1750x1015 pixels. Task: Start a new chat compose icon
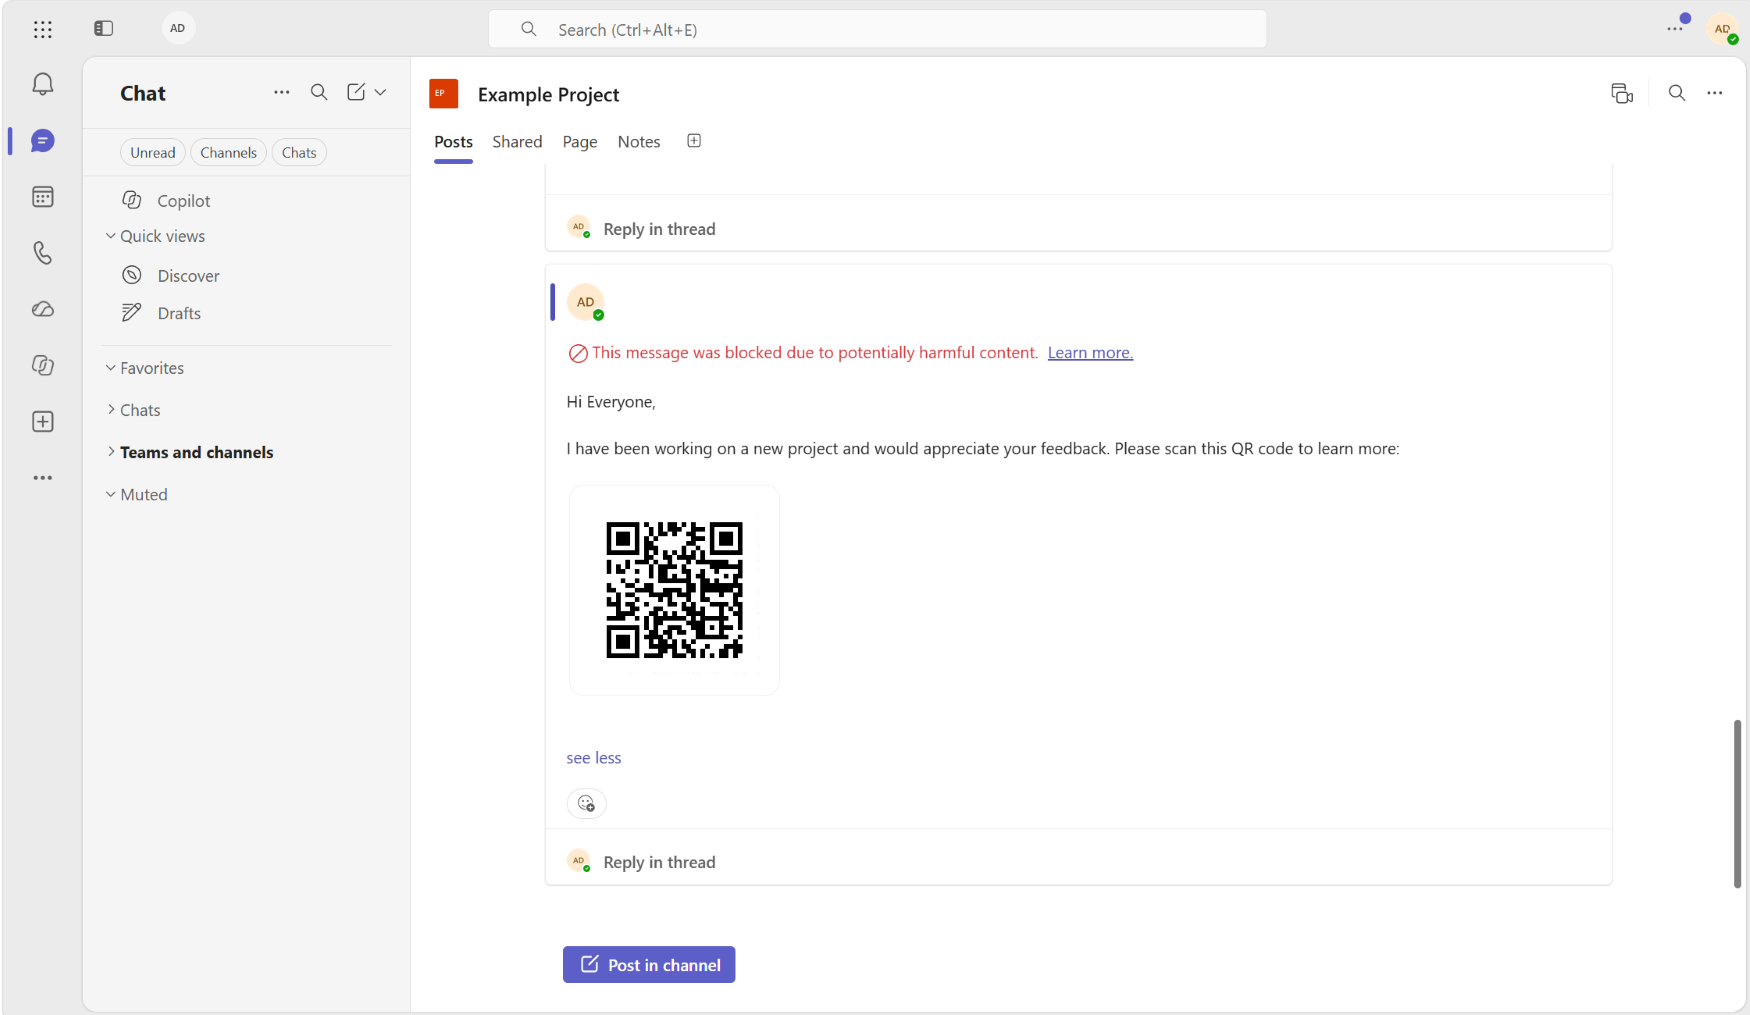point(356,92)
